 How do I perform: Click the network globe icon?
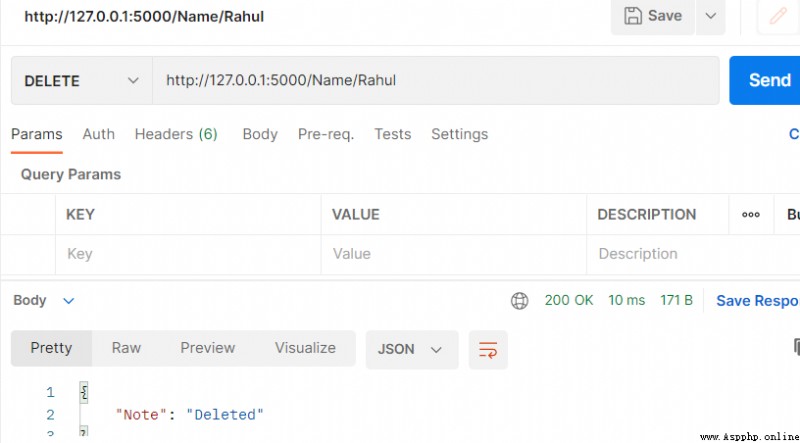[519, 301]
